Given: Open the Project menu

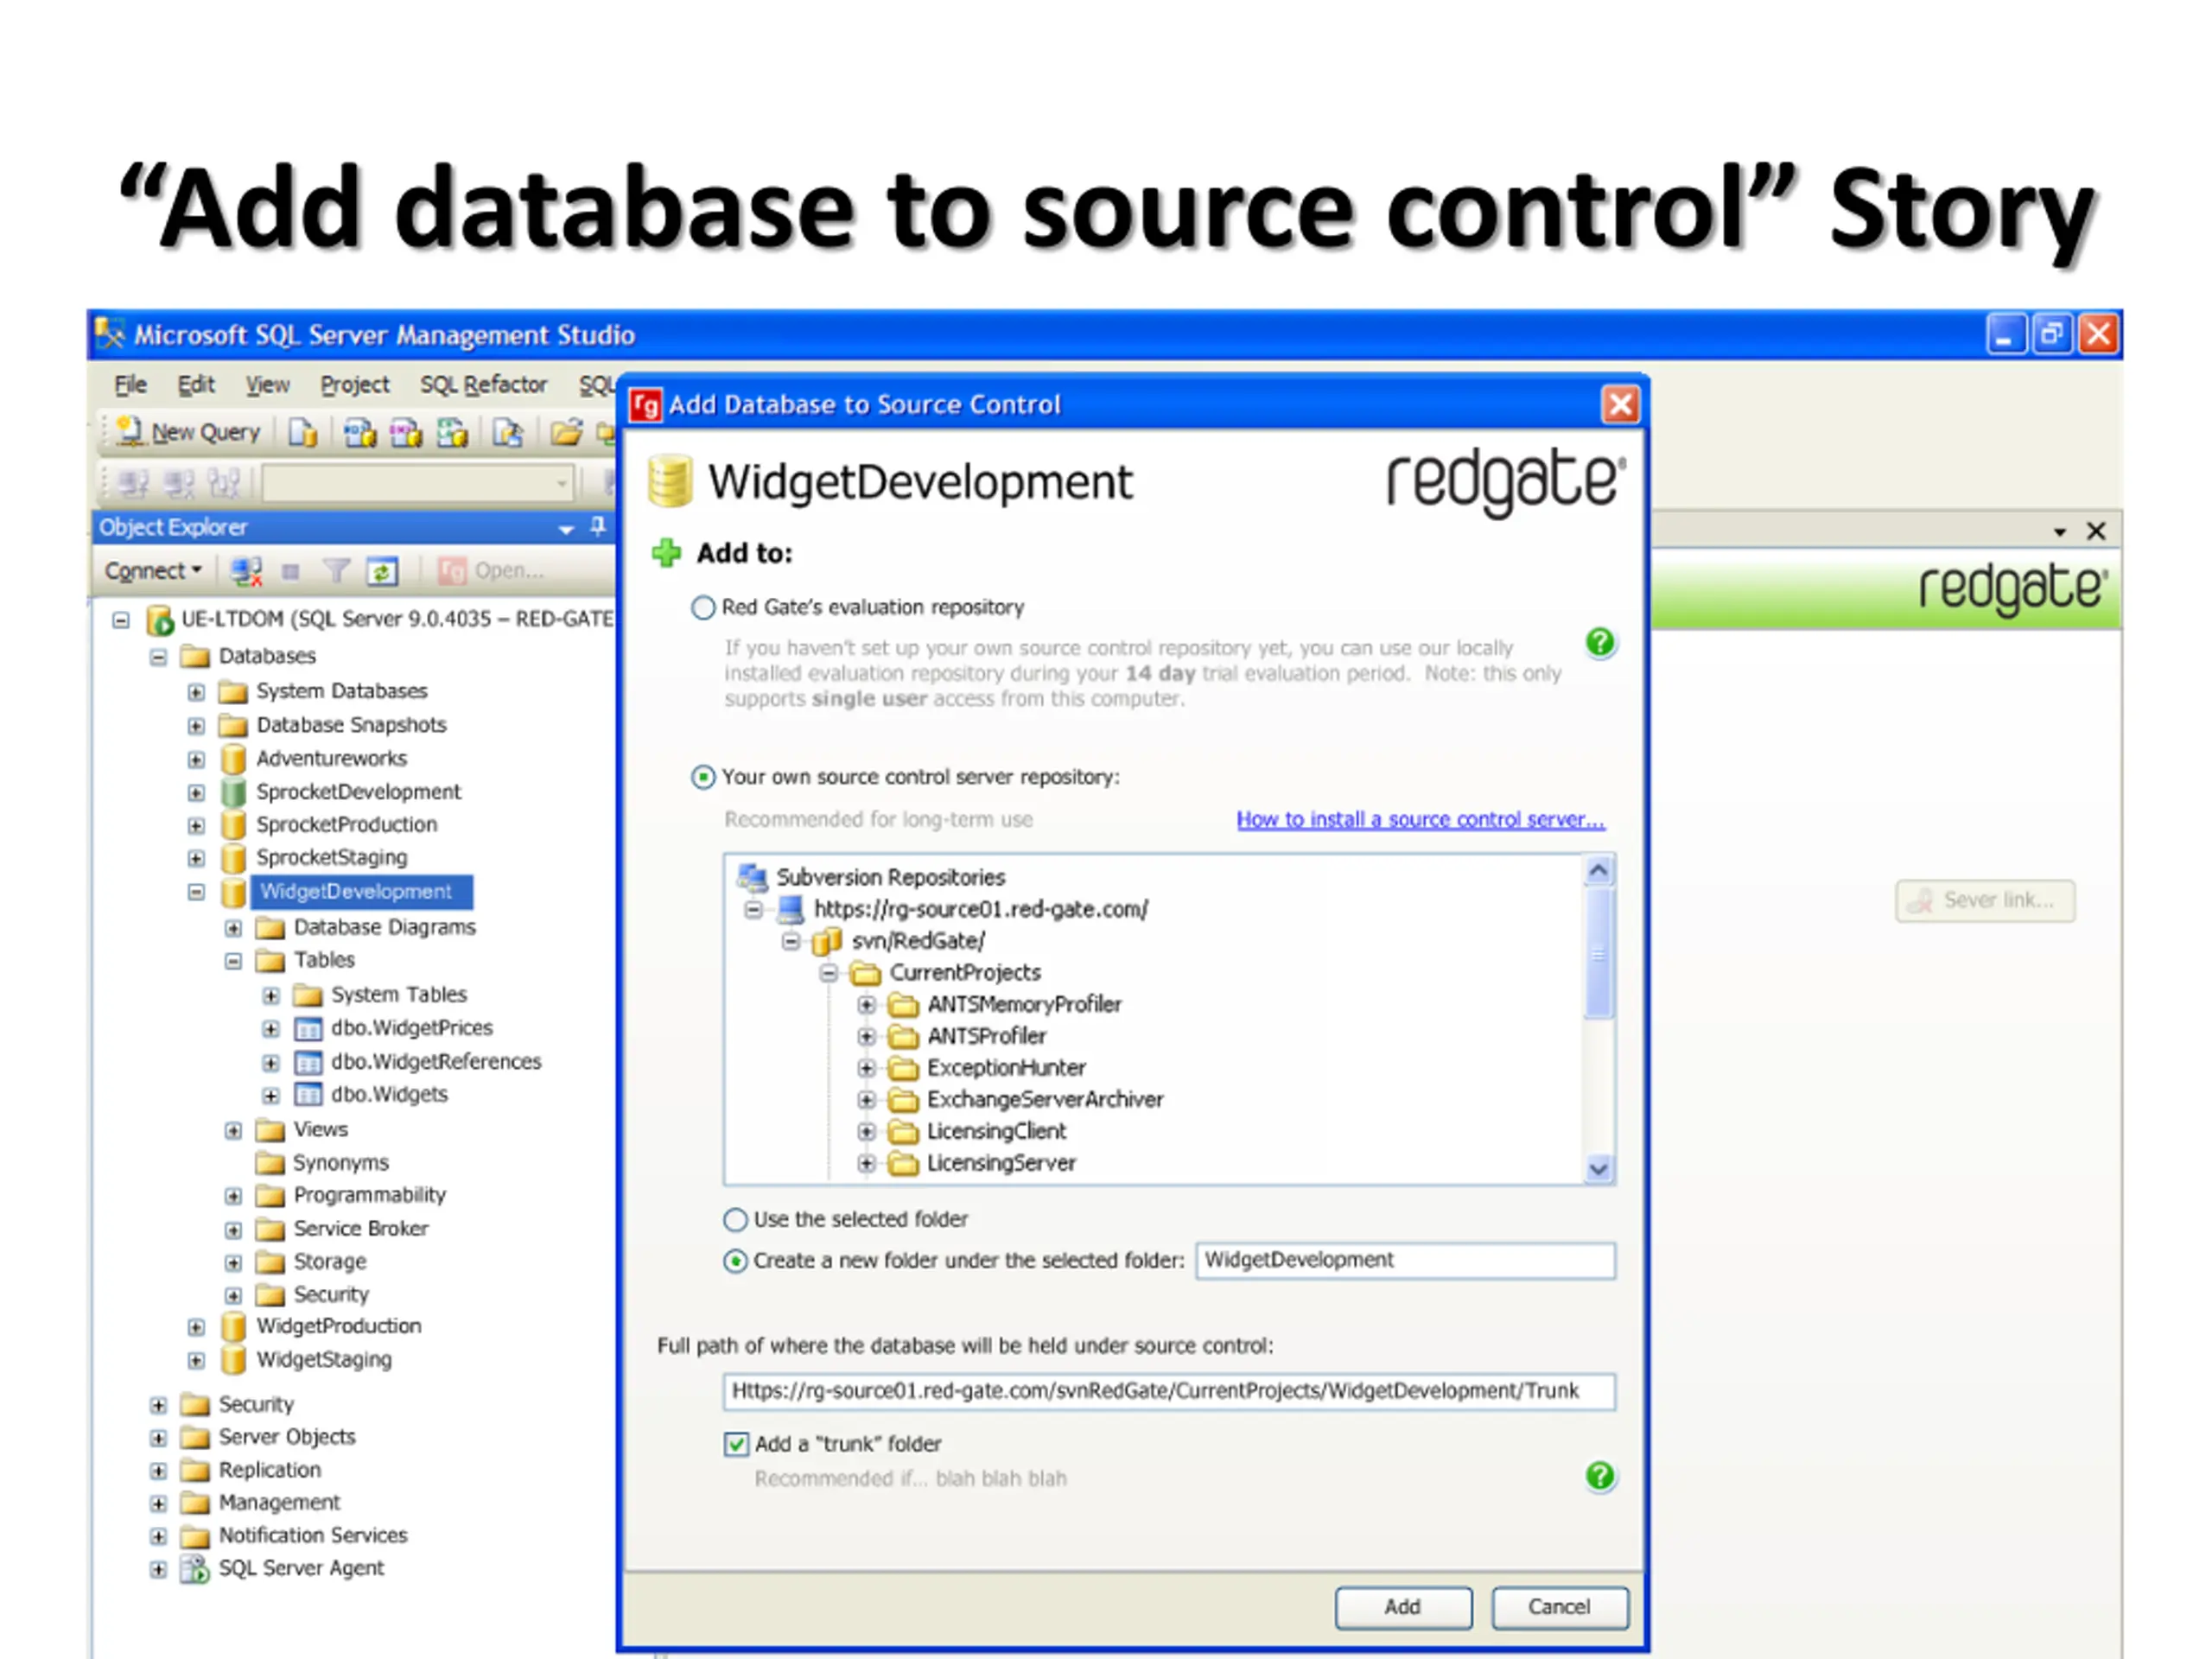Looking at the screenshot, I should pos(355,385).
